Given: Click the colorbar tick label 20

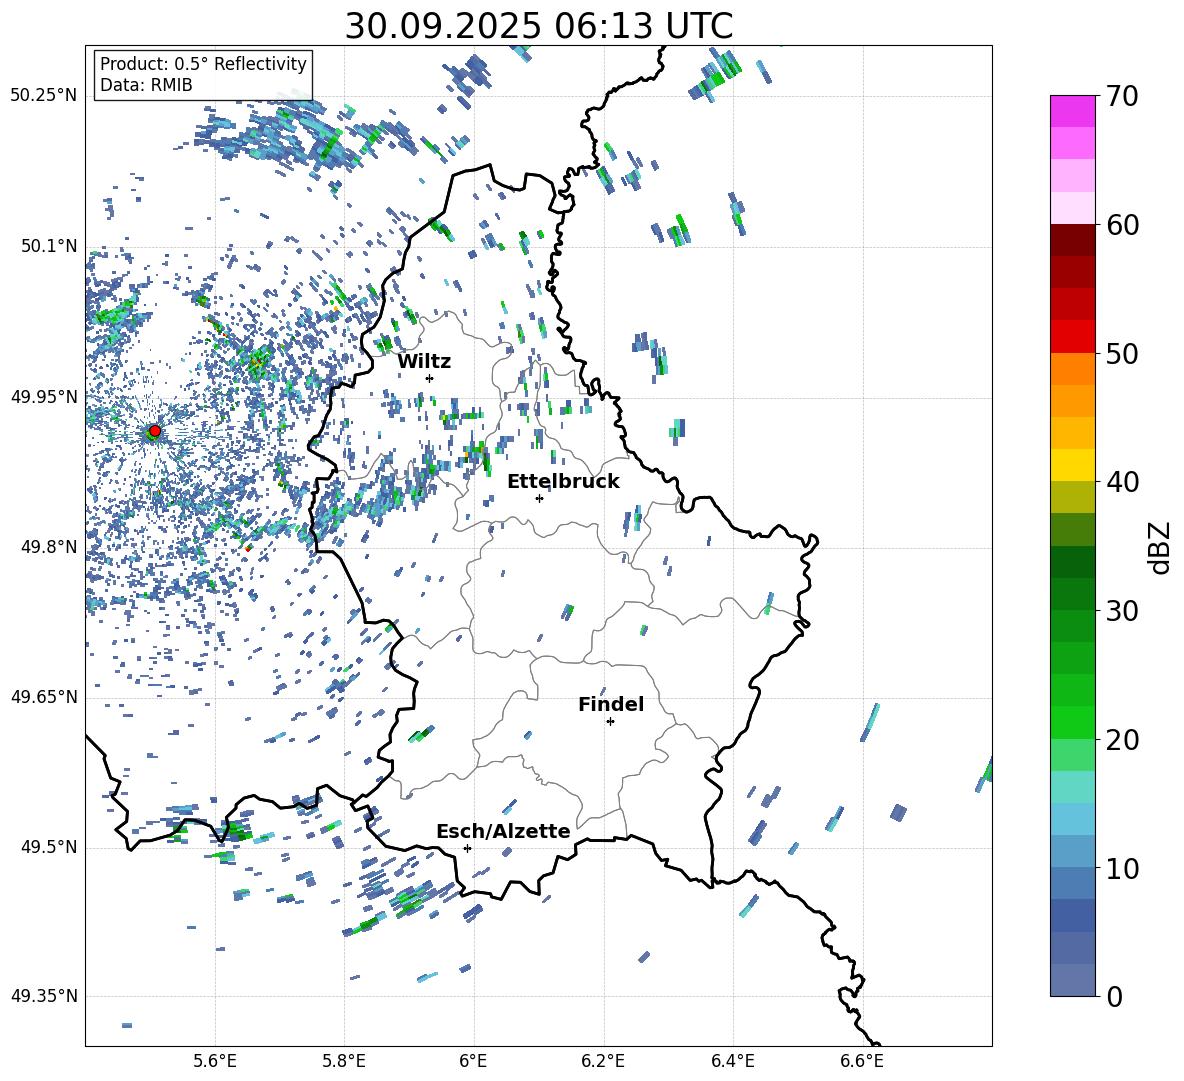Looking at the screenshot, I should point(1122,740).
